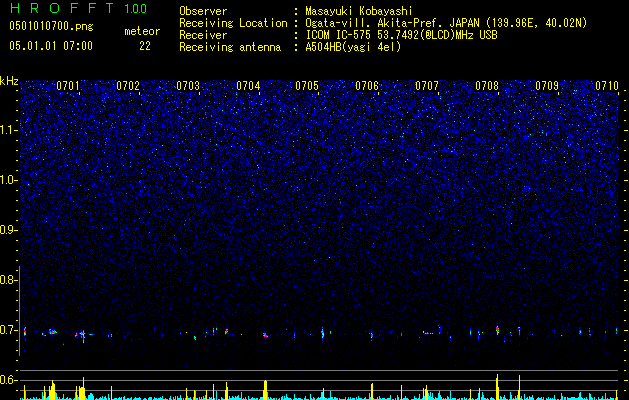The width and height of the screenshot is (629, 400).
Task: Click the tall yellow intensity peak near 0708
Action: tap(497, 387)
